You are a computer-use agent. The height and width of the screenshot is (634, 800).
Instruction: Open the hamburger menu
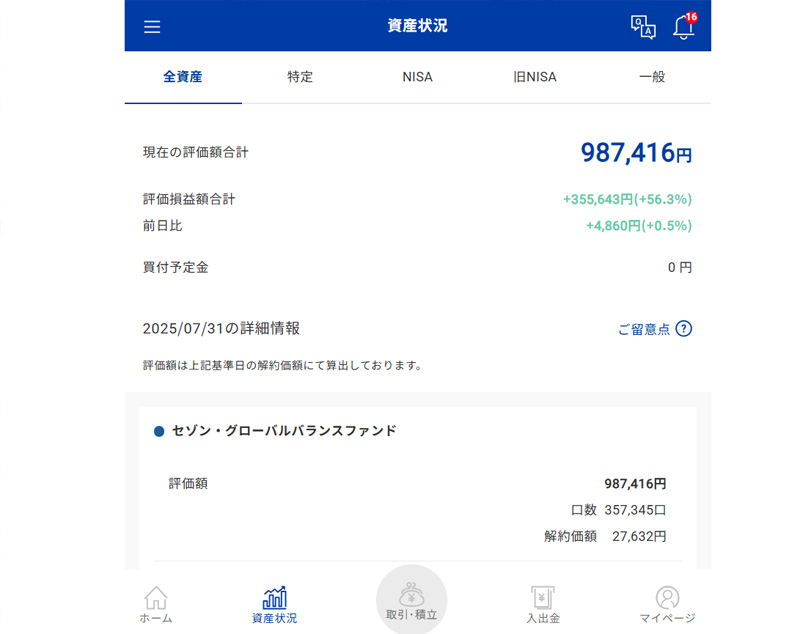[152, 27]
